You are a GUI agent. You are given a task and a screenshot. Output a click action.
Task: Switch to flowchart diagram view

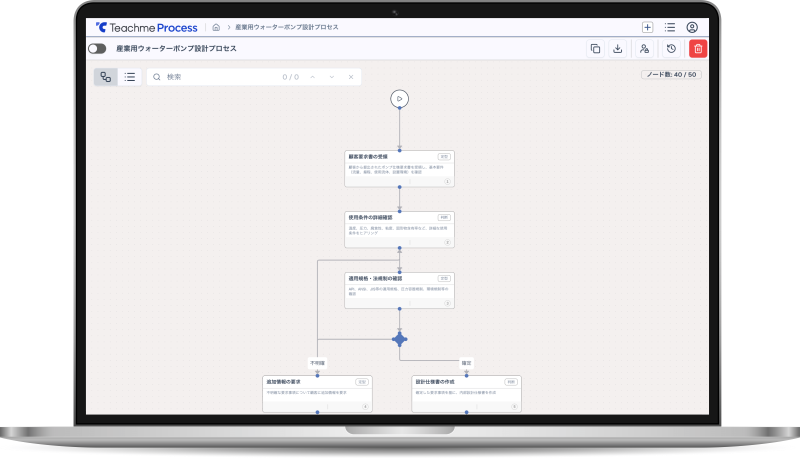click(106, 77)
